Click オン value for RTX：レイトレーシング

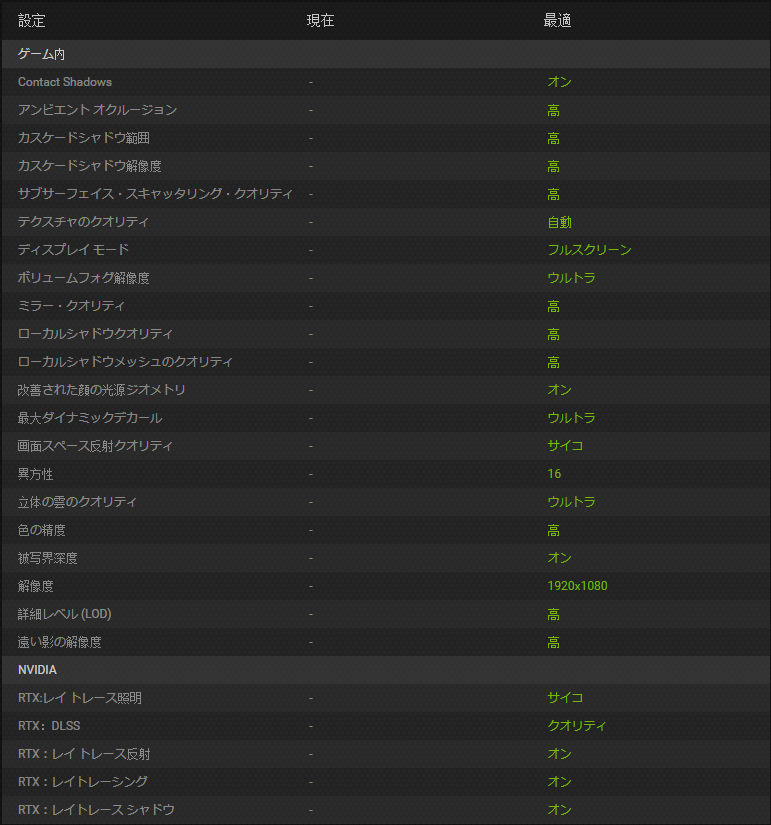tap(559, 782)
